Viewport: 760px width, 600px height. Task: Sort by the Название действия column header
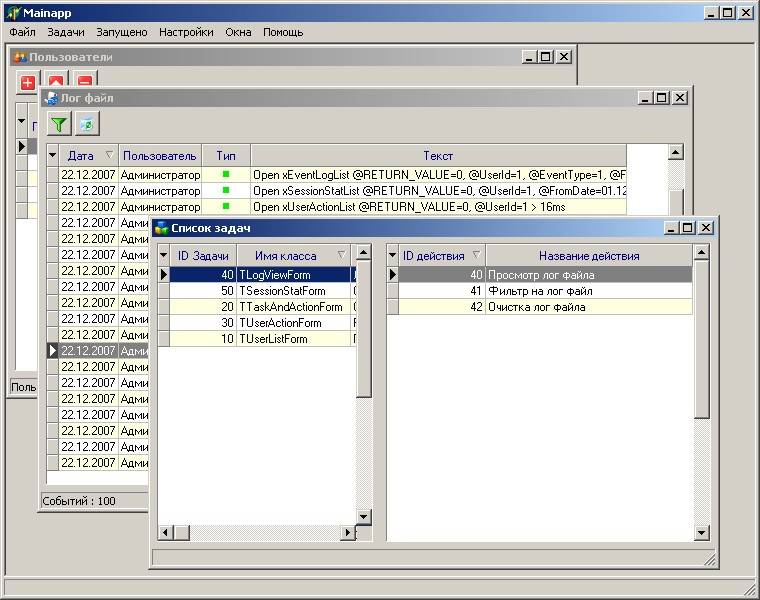(x=589, y=255)
